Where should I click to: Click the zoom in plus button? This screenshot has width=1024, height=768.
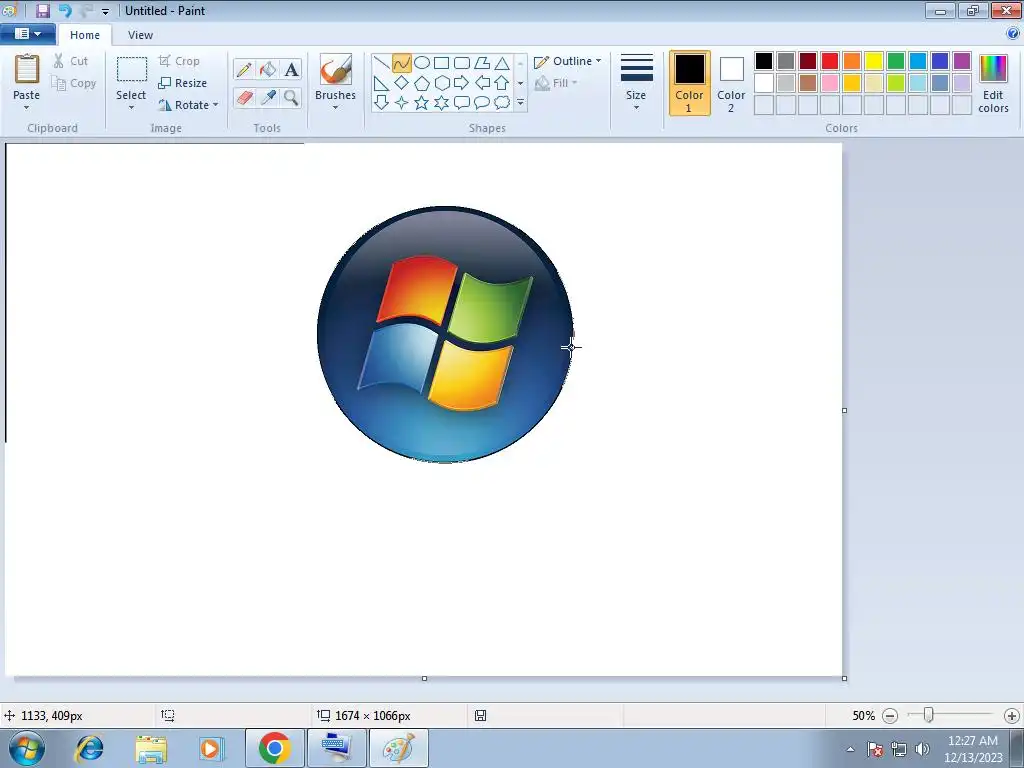pyautogui.click(x=1012, y=716)
